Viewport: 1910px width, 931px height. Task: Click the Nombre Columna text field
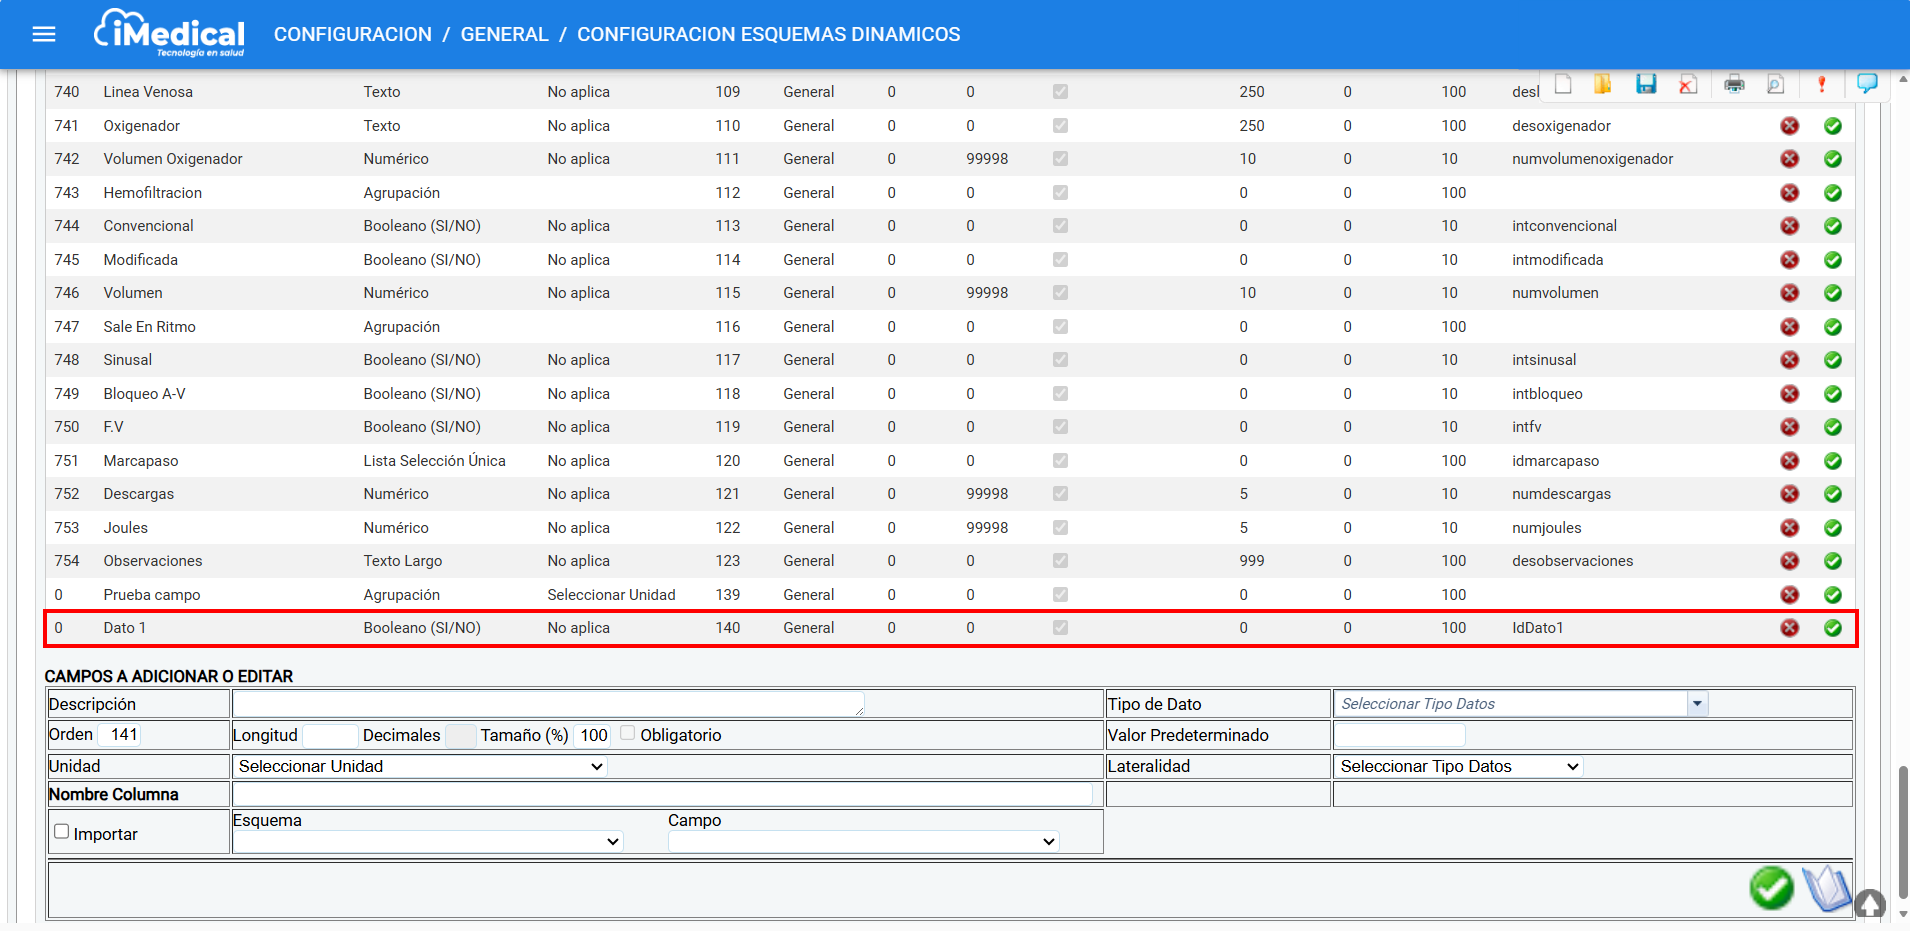click(x=662, y=795)
